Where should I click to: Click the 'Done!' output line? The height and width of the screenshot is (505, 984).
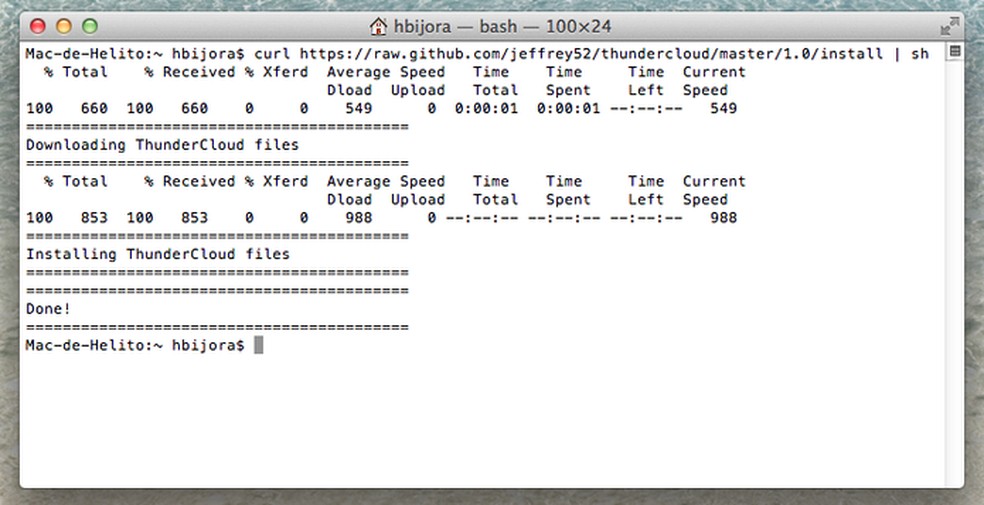48,309
